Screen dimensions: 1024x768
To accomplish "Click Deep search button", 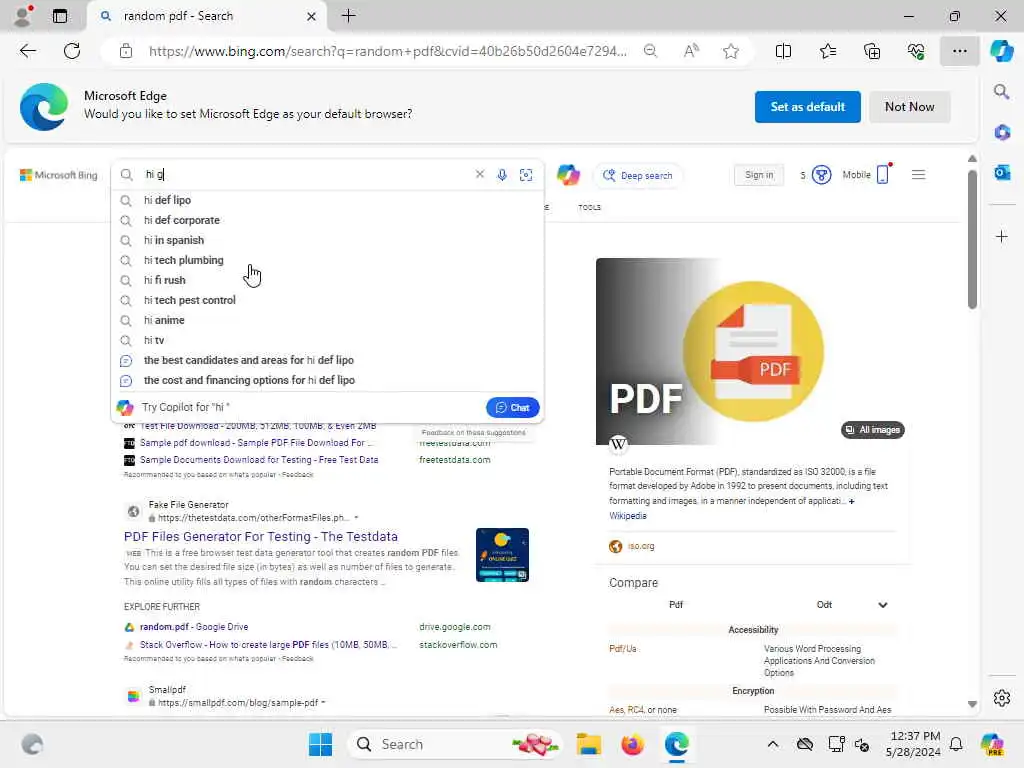I will [x=638, y=175].
